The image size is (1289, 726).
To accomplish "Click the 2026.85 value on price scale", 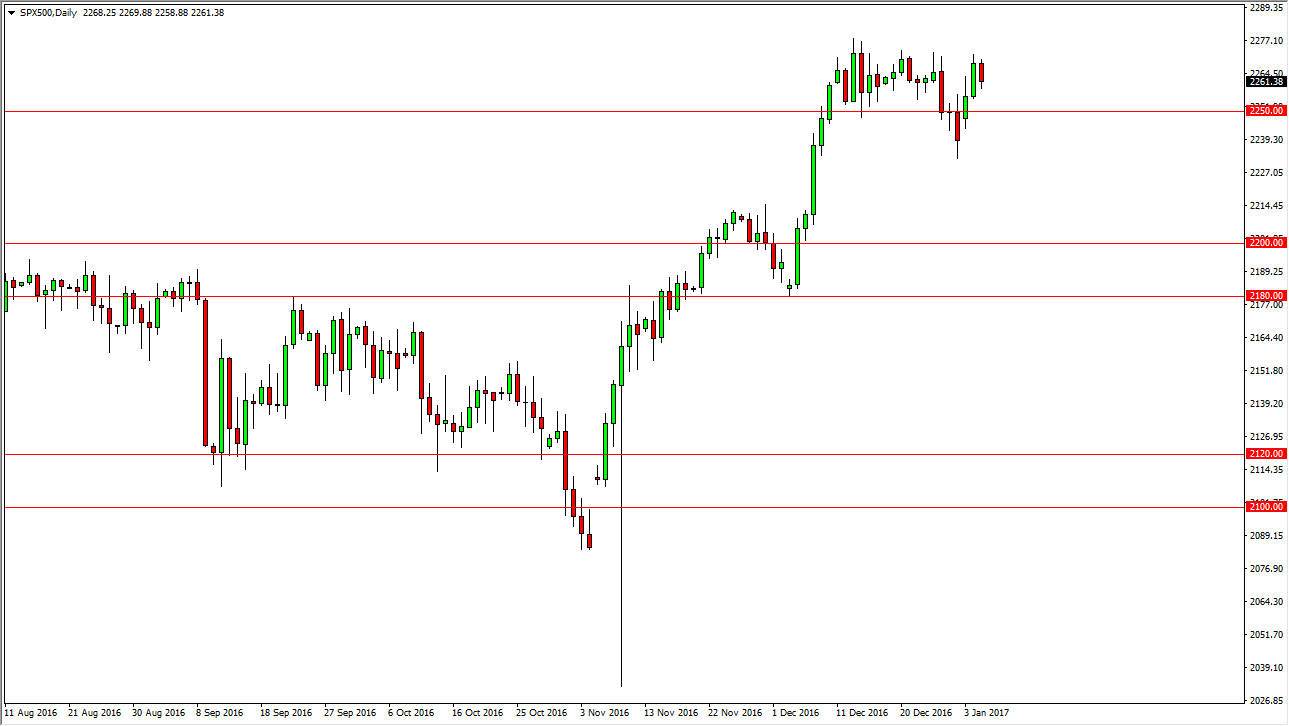I will (1266, 698).
